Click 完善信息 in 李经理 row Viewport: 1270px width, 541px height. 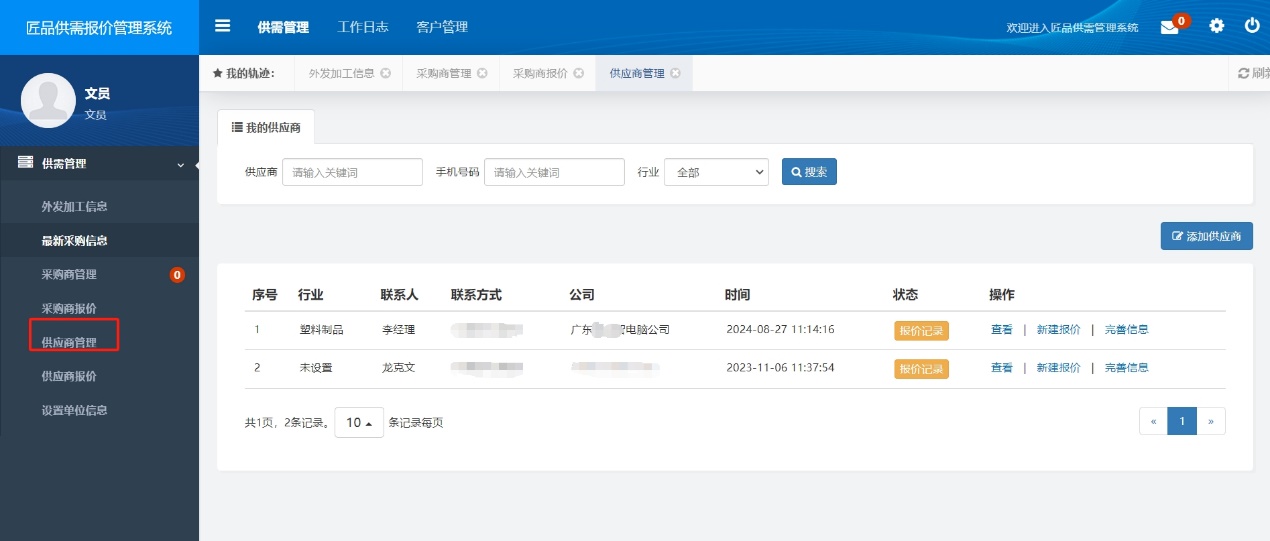[x=1126, y=329]
